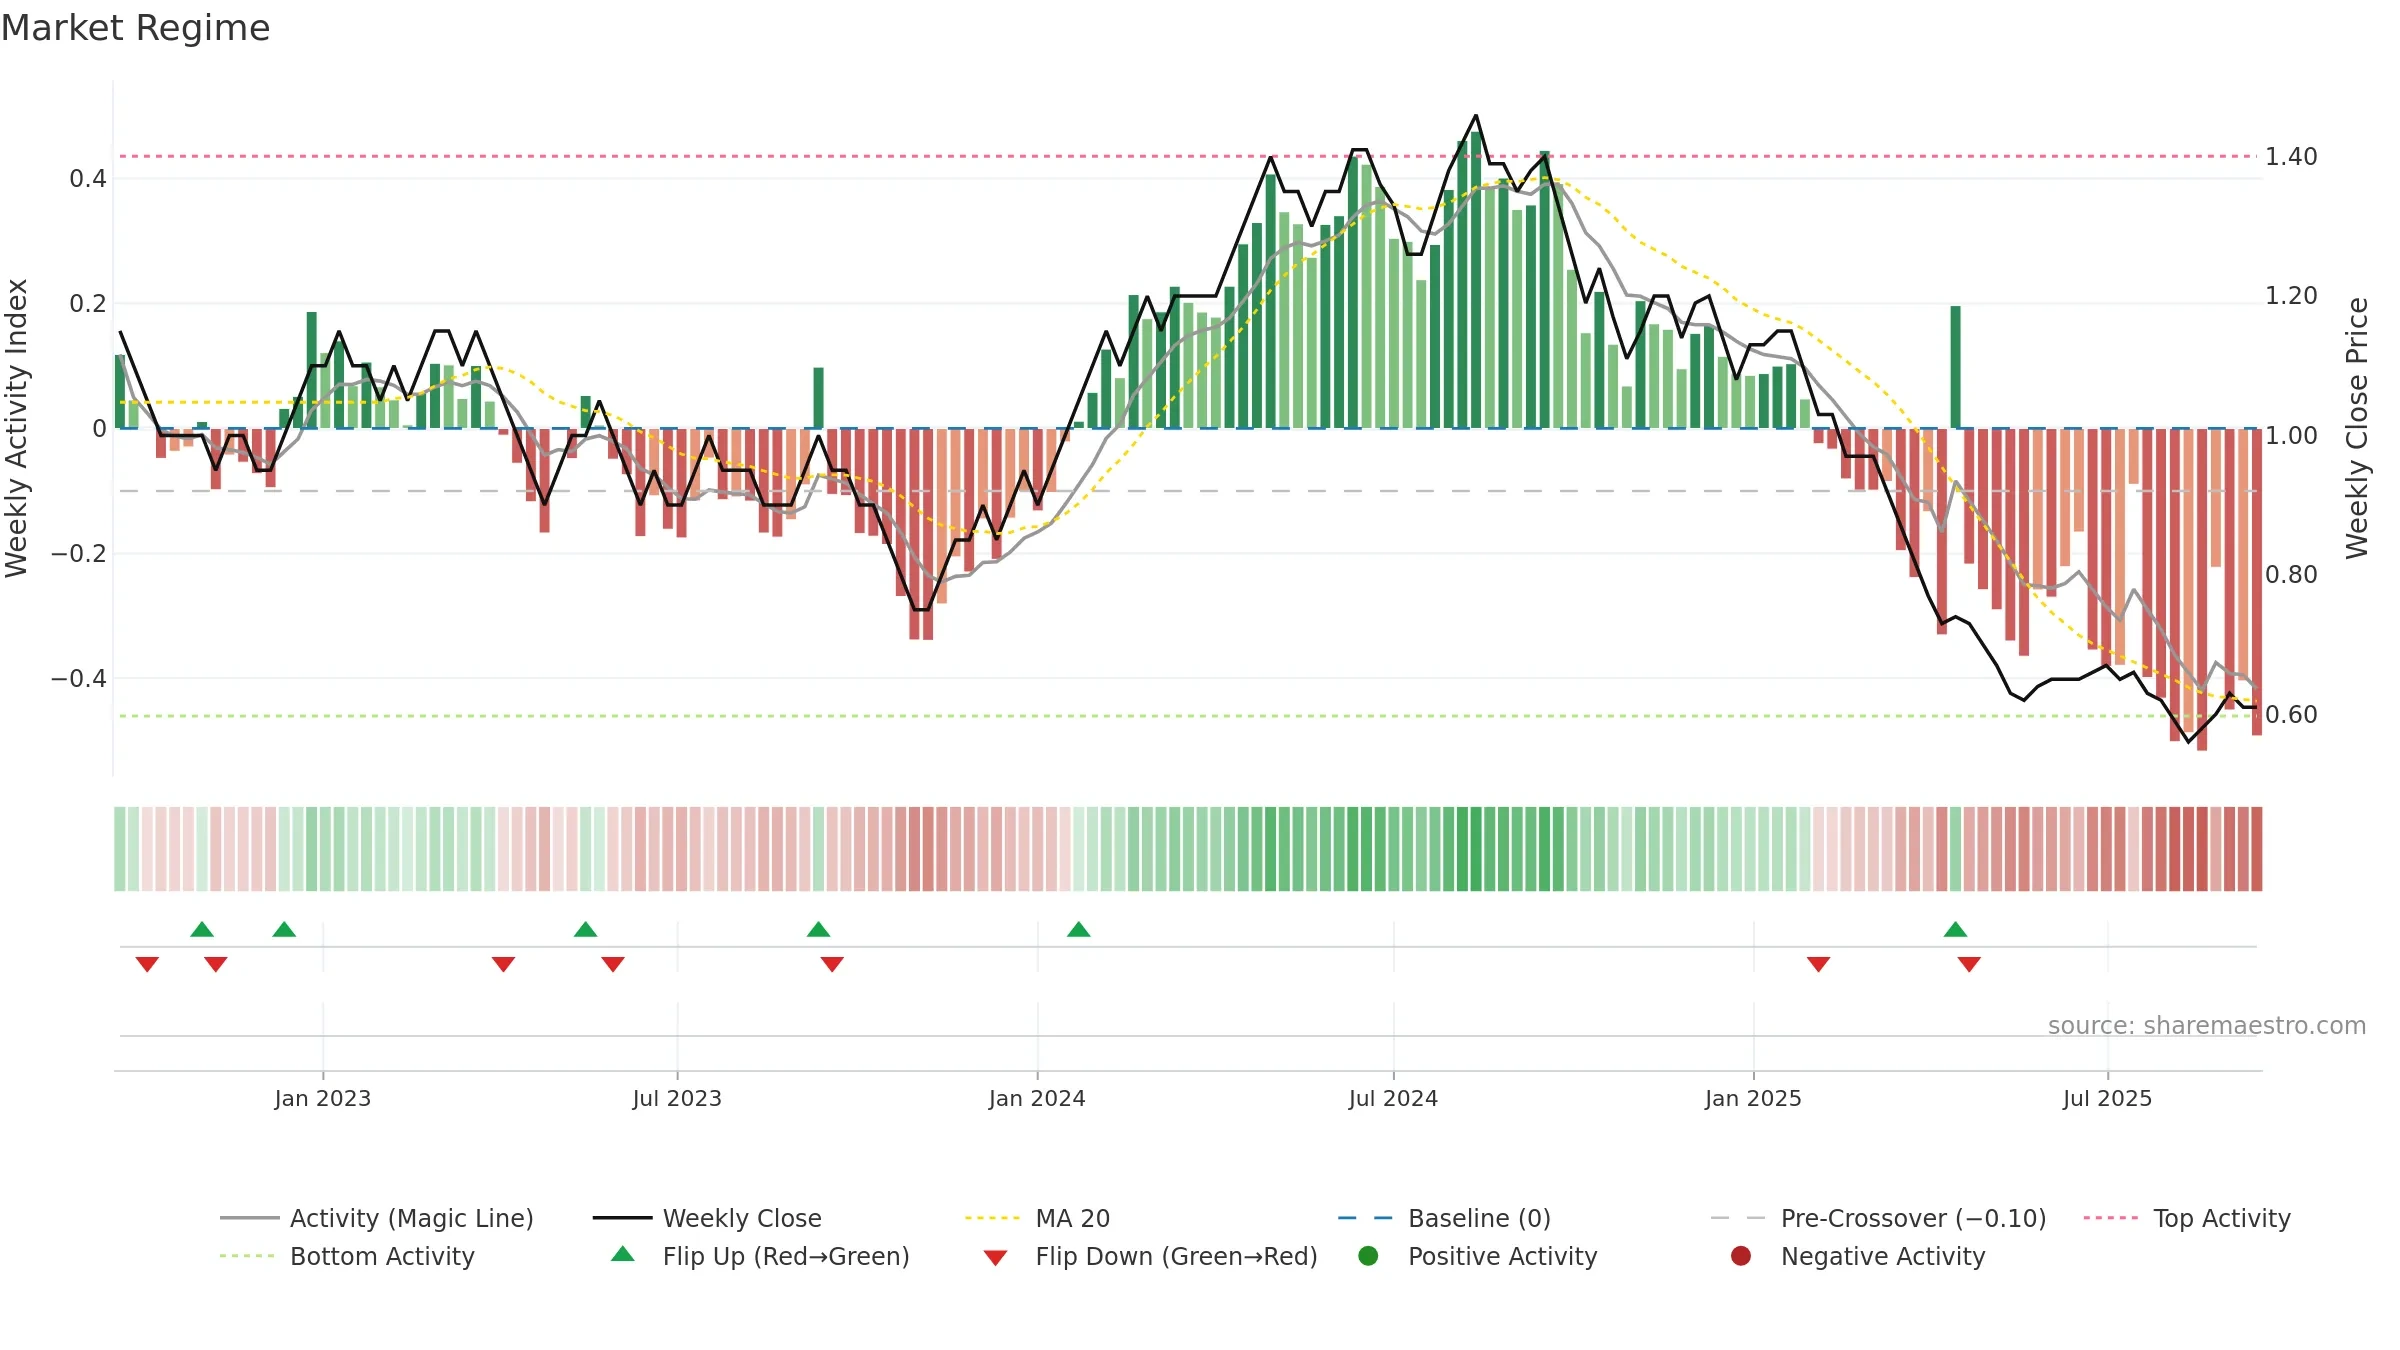Click the Jul 2023 axis label
This screenshot has height=1350, width=2400.
point(677,1098)
